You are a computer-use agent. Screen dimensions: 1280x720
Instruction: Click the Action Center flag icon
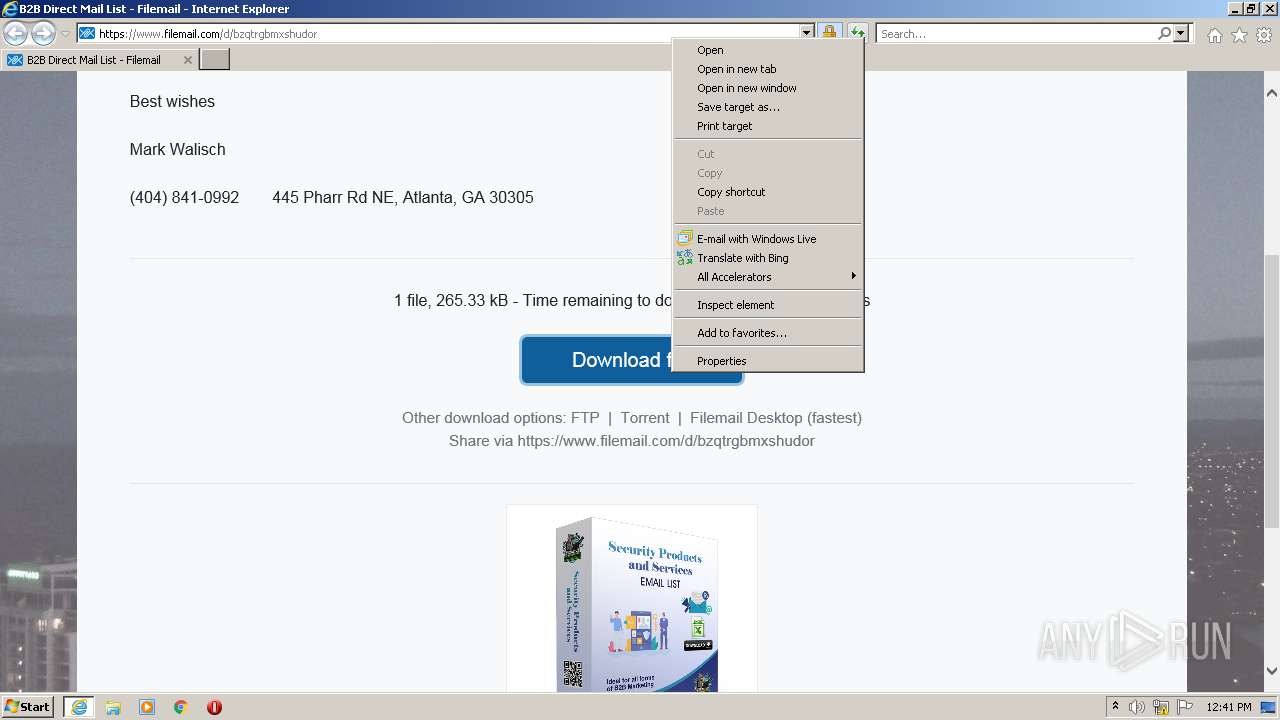(1185, 707)
